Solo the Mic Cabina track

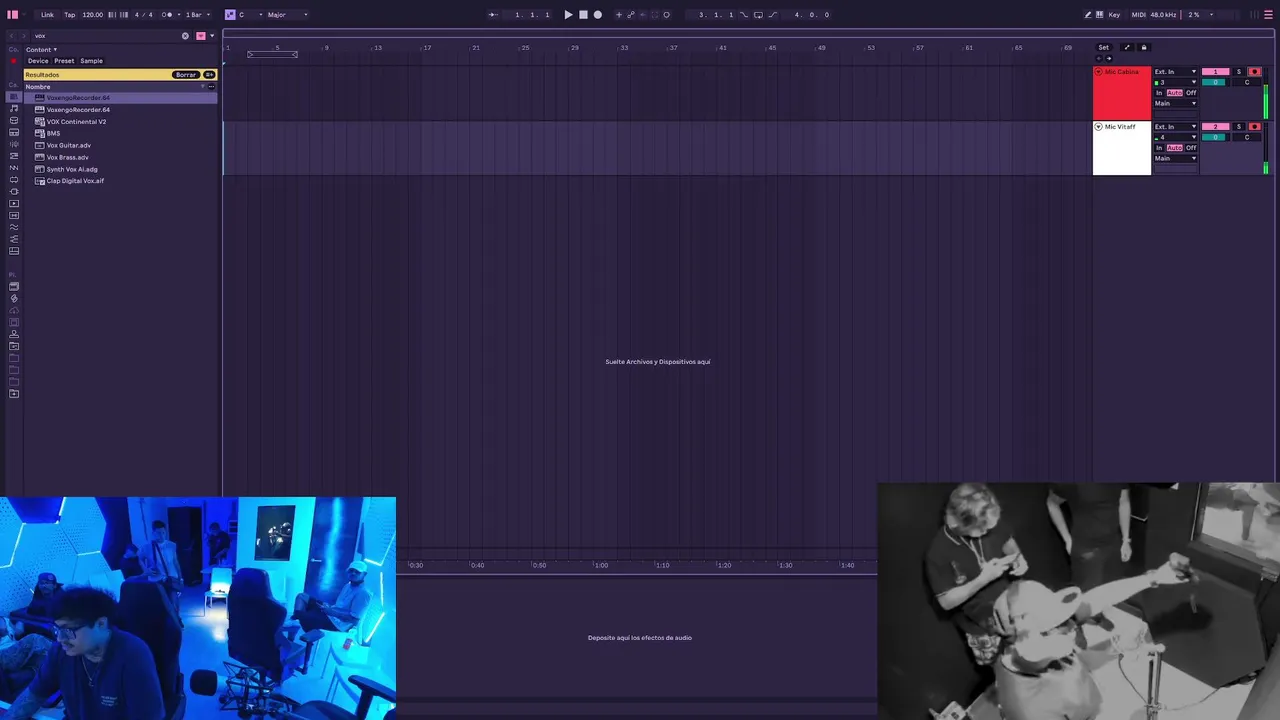(x=1239, y=72)
